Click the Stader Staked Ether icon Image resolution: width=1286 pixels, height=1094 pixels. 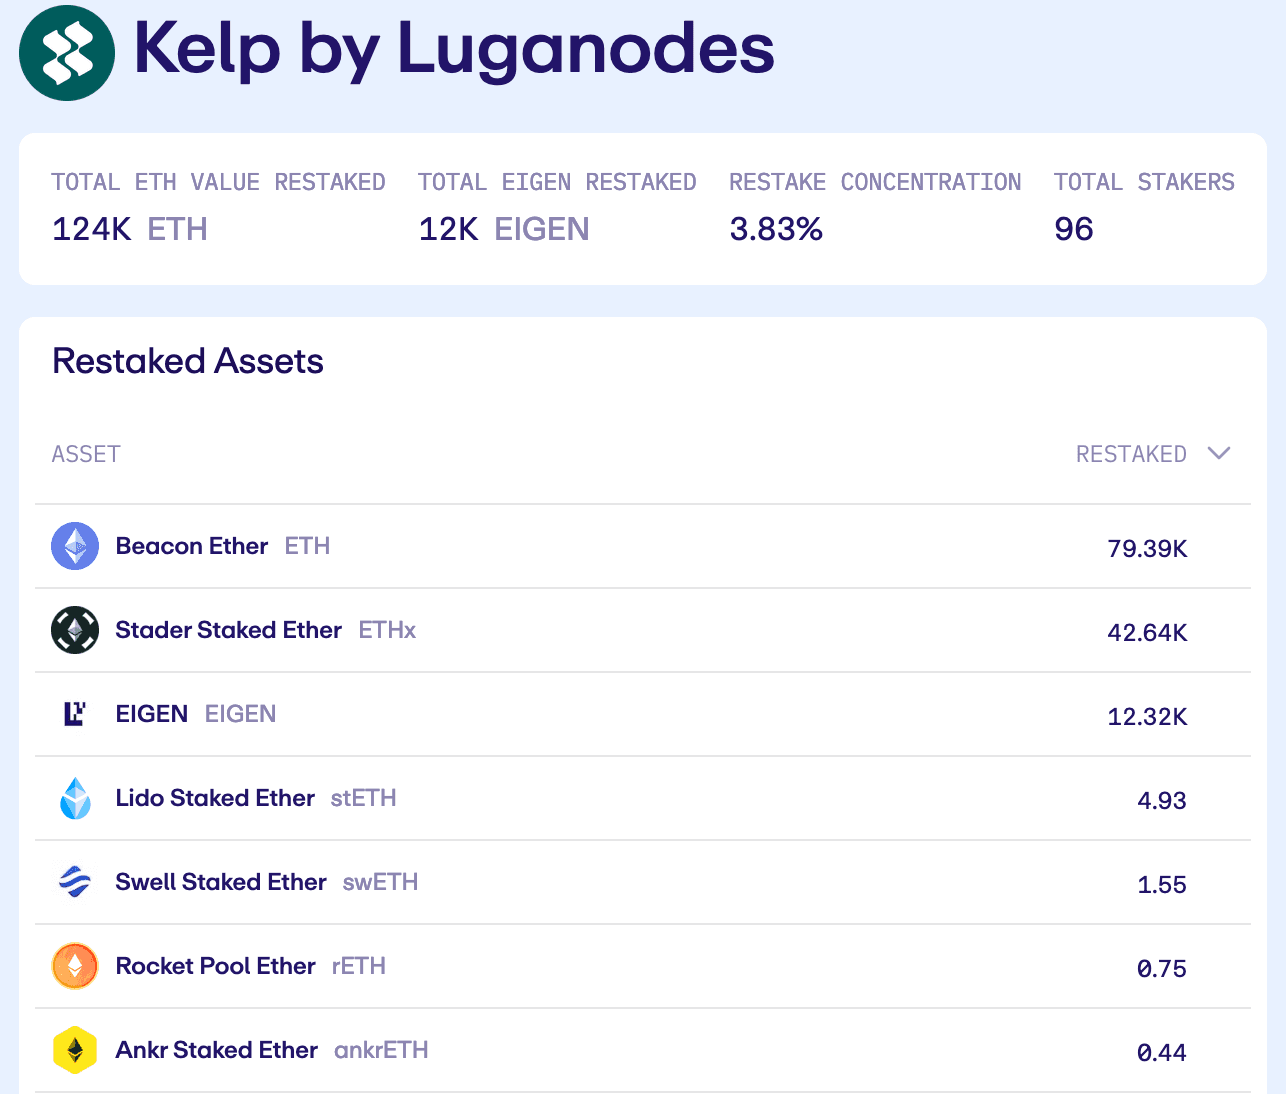[75, 630]
